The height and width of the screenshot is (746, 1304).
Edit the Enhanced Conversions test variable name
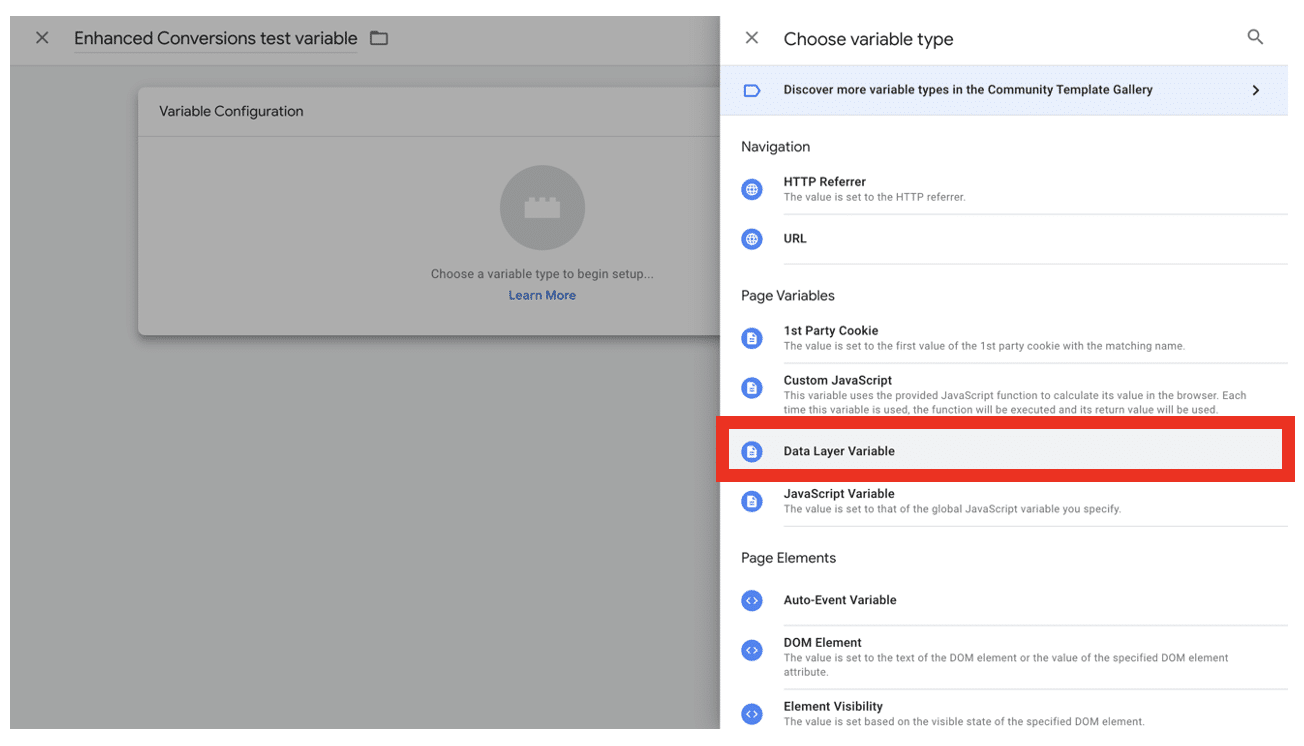click(215, 38)
